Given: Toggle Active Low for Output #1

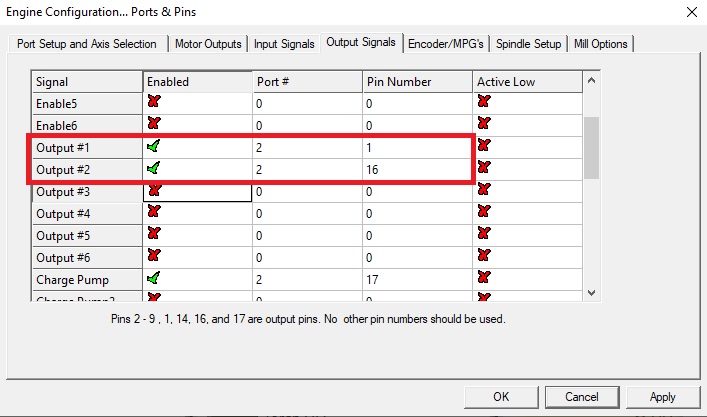Looking at the screenshot, I should click(484, 145).
